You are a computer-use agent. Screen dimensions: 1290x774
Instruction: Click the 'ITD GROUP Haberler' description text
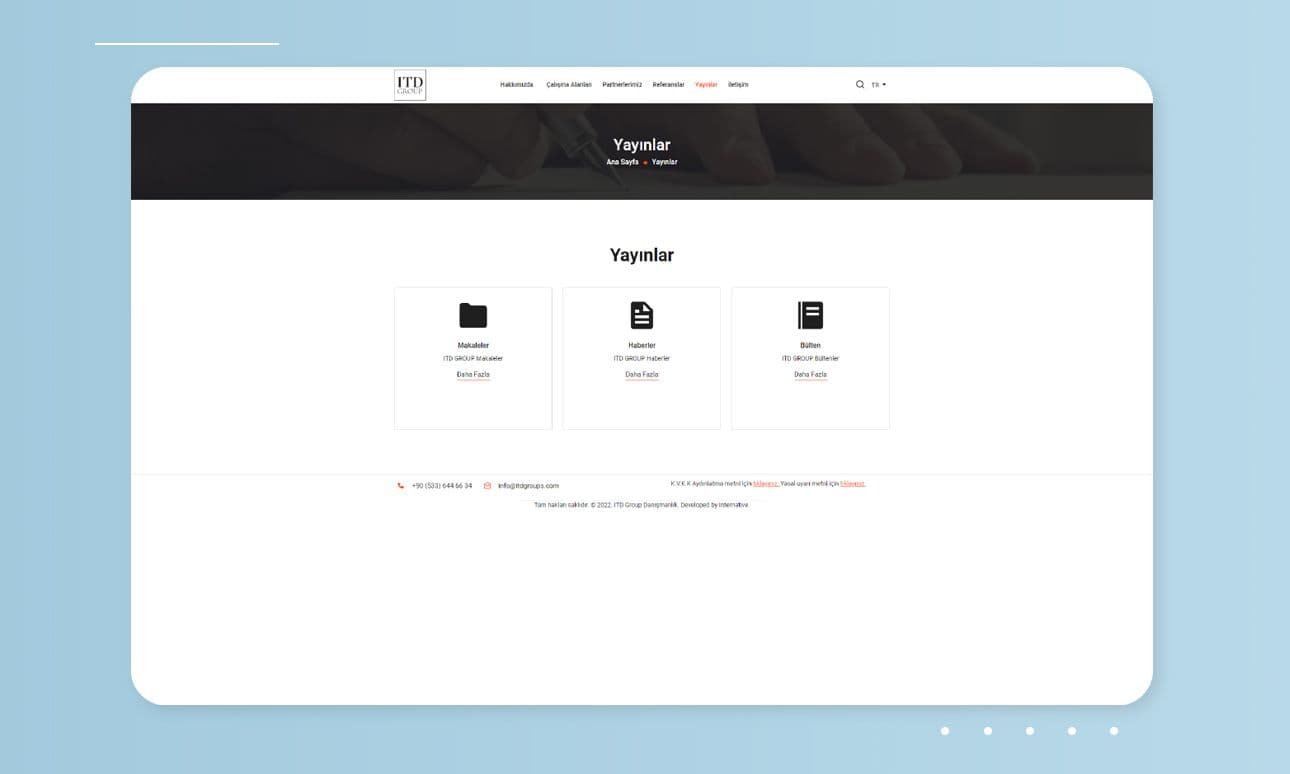pos(642,358)
